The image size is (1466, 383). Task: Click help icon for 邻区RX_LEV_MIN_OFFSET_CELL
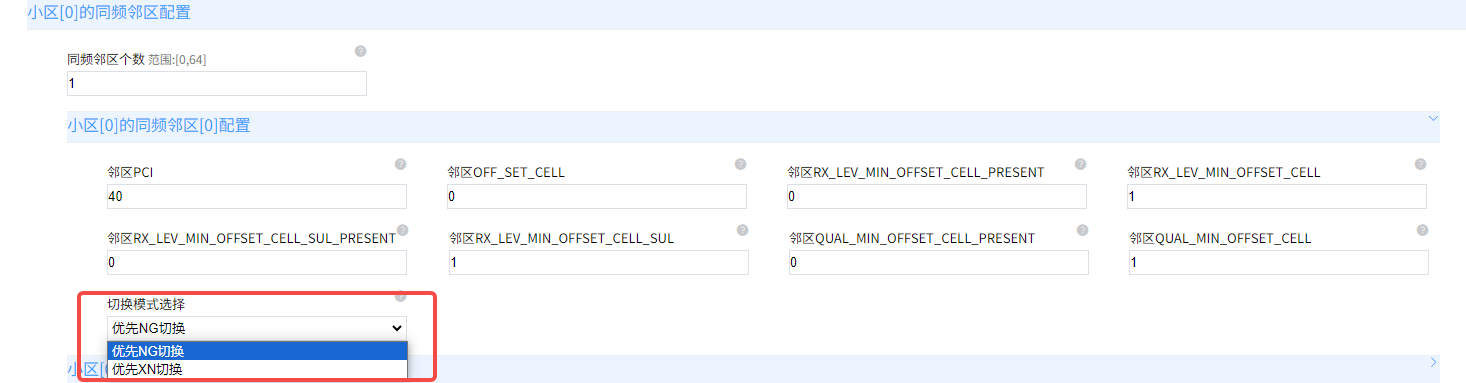1420,164
